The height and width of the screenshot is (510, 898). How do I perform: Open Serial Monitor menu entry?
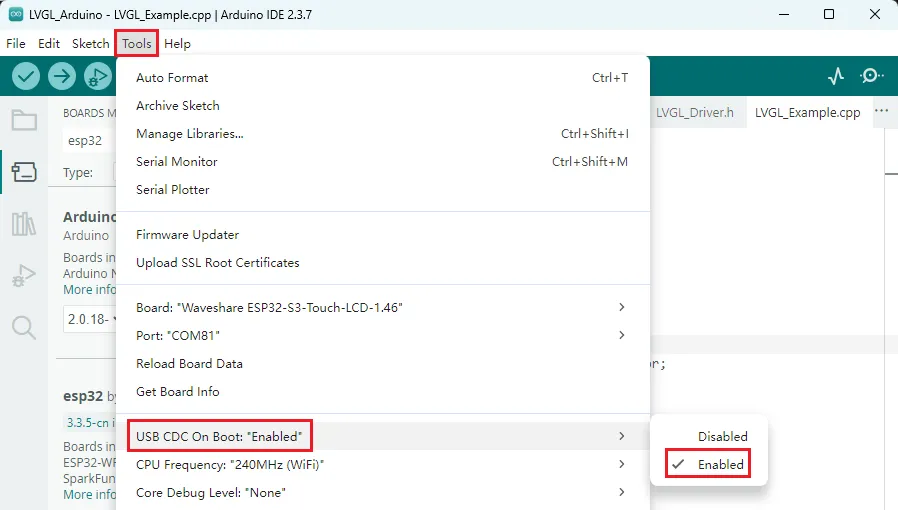click(x=383, y=162)
